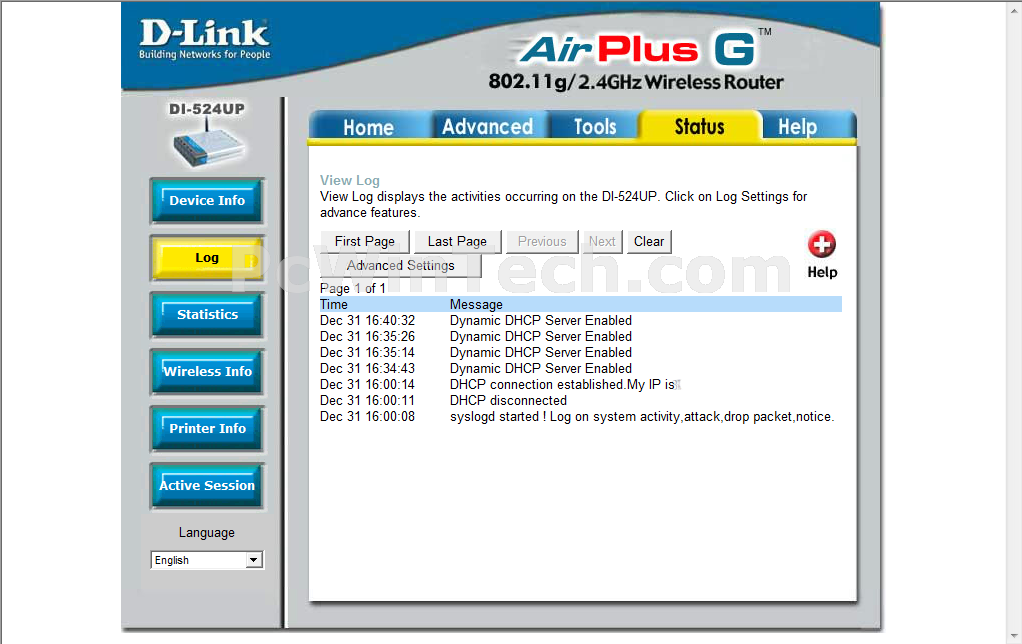Go to First Page of log
The width and height of the screenshot is (1022, 644).
pyautogui.click(x=365, y=241)
